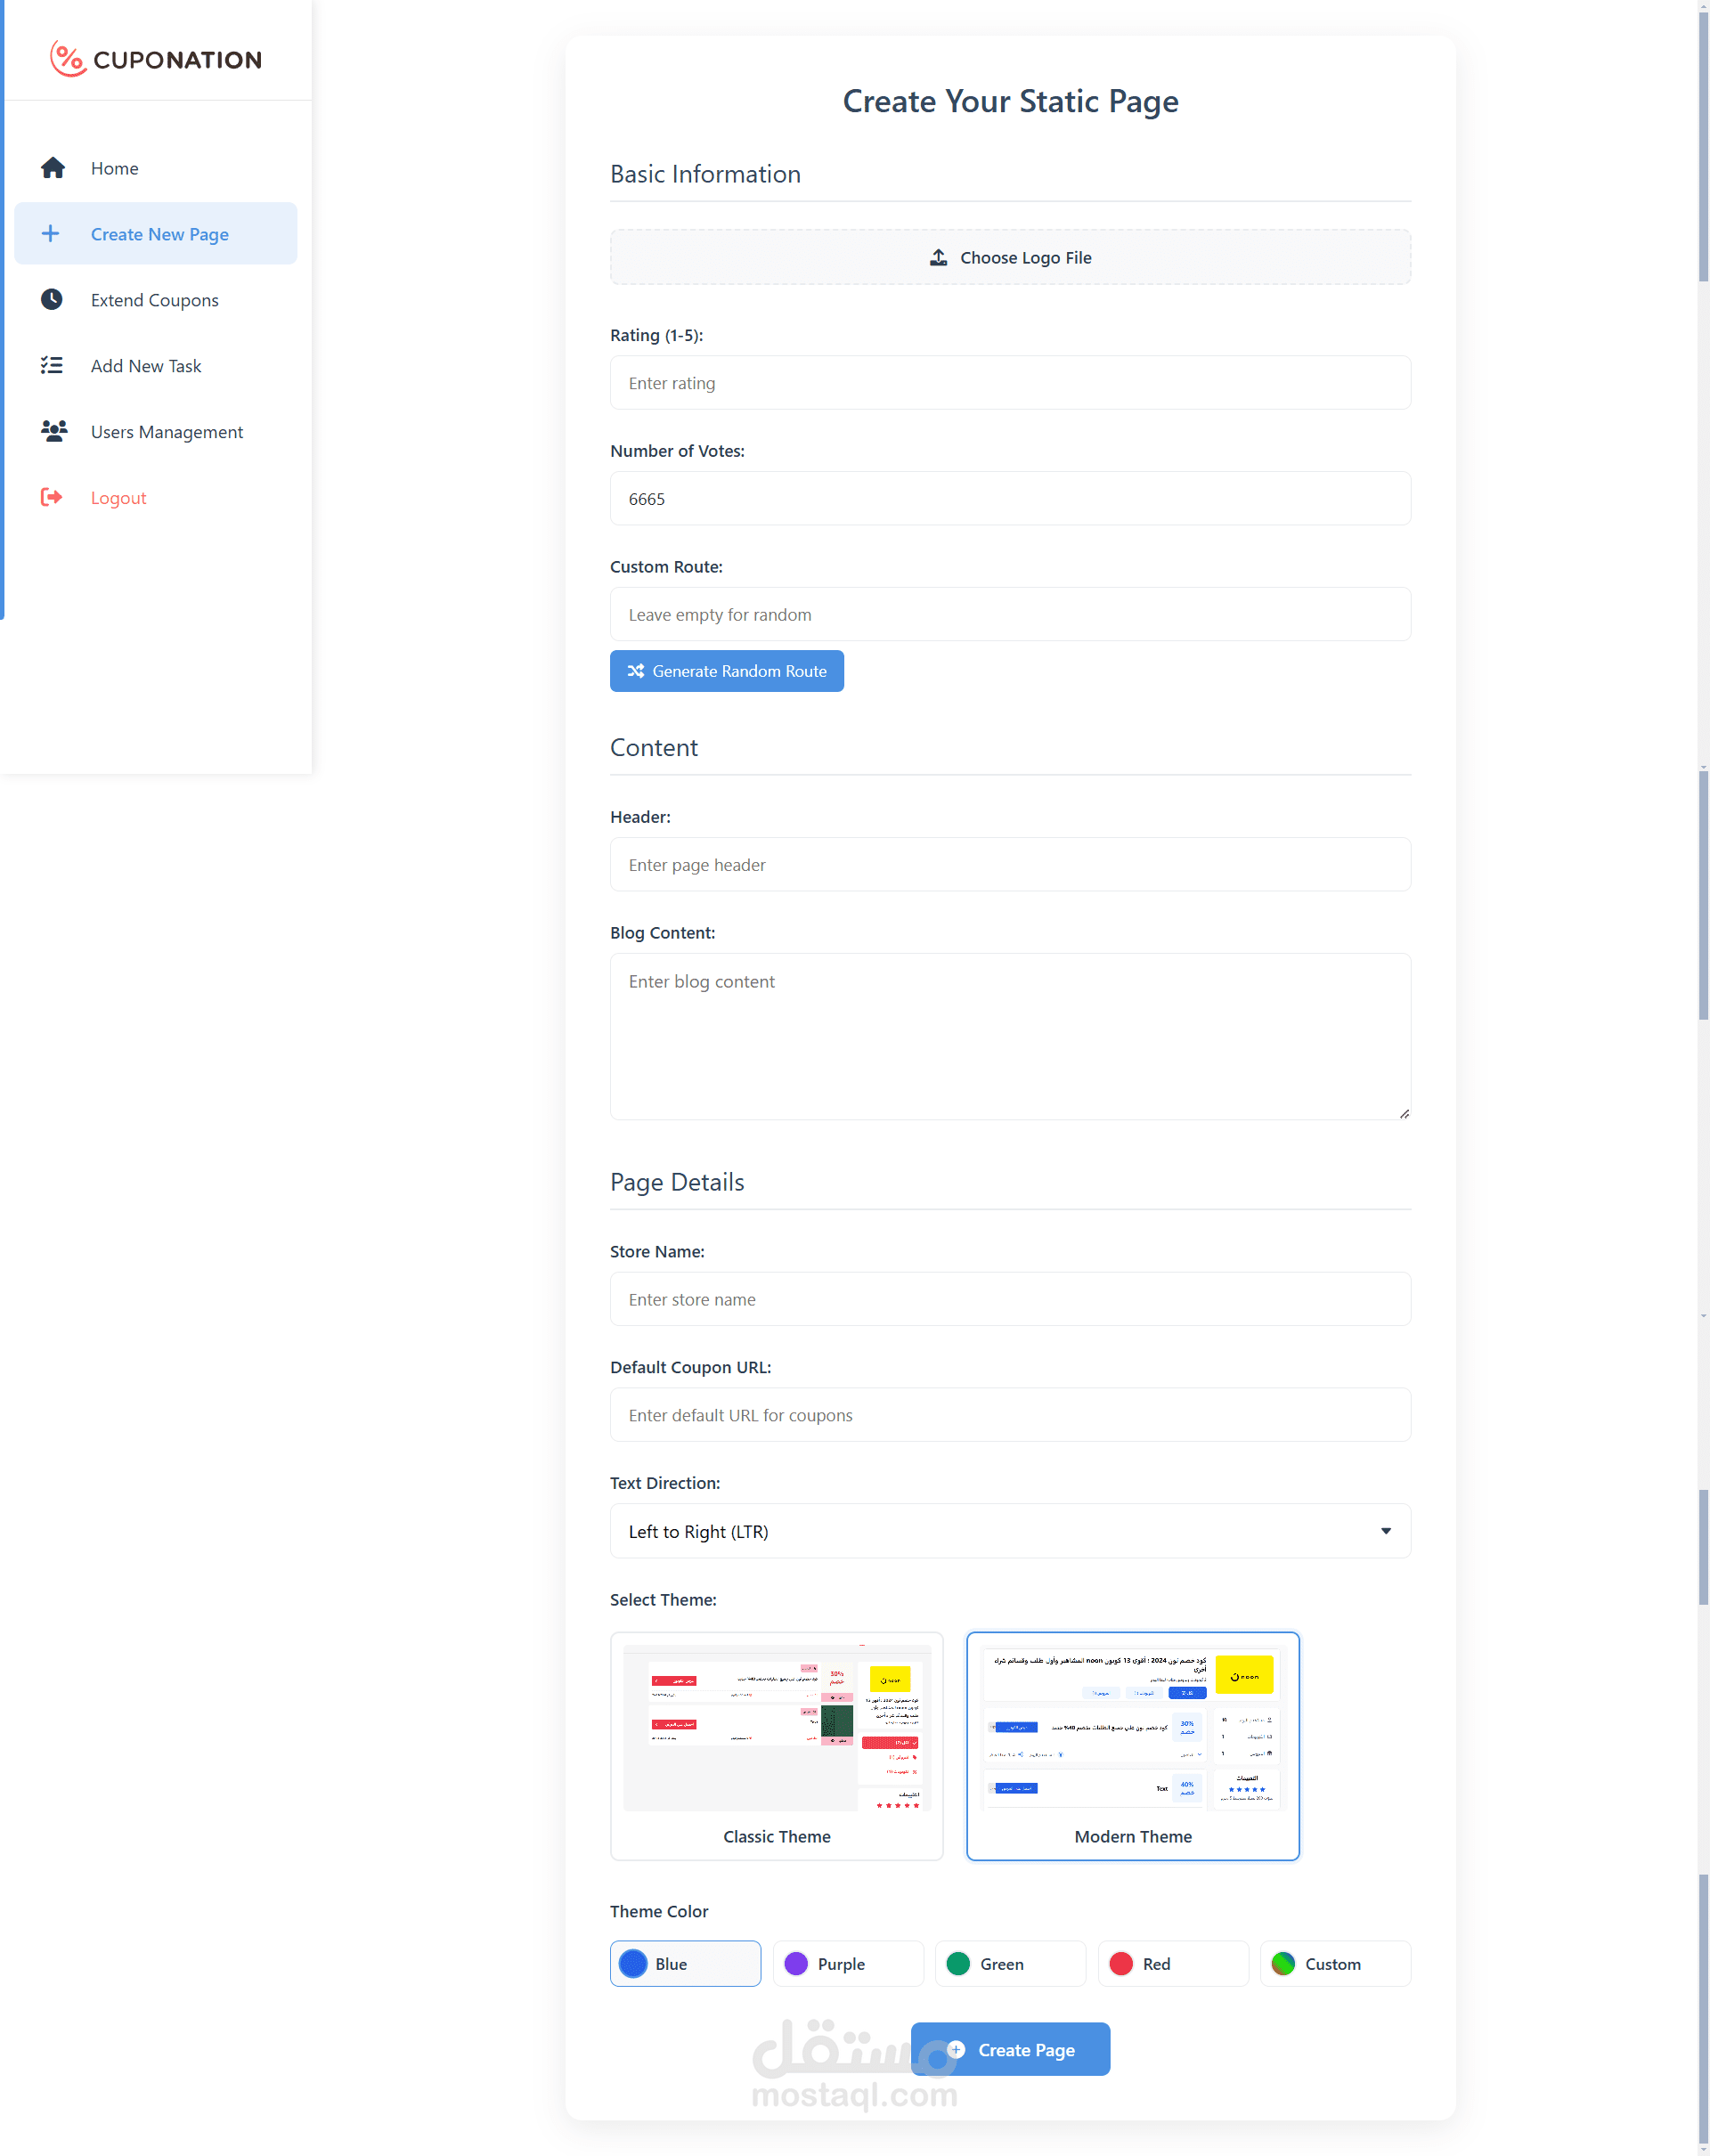Open the Text Direction dropdown
The image size is (1710, 2156).
click(1009, 1531)
